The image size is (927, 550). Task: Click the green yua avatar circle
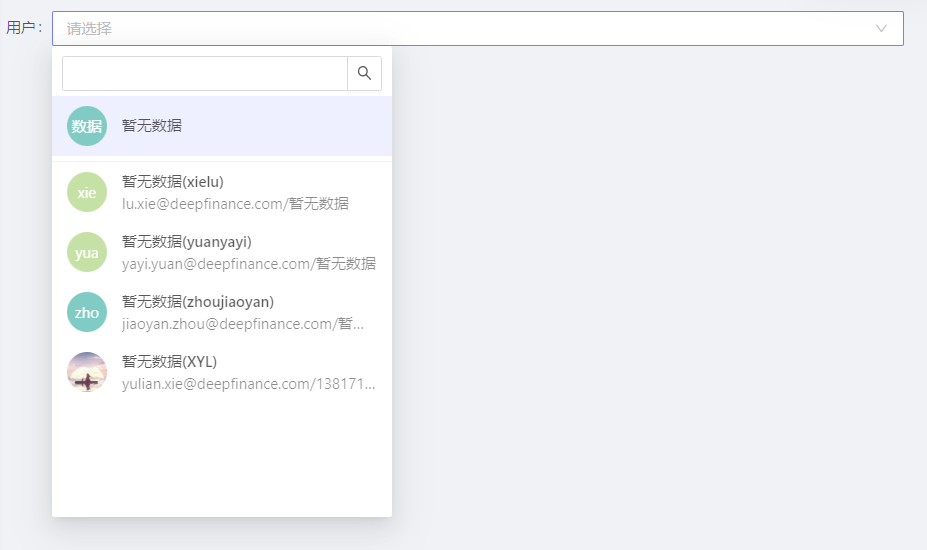87,252
